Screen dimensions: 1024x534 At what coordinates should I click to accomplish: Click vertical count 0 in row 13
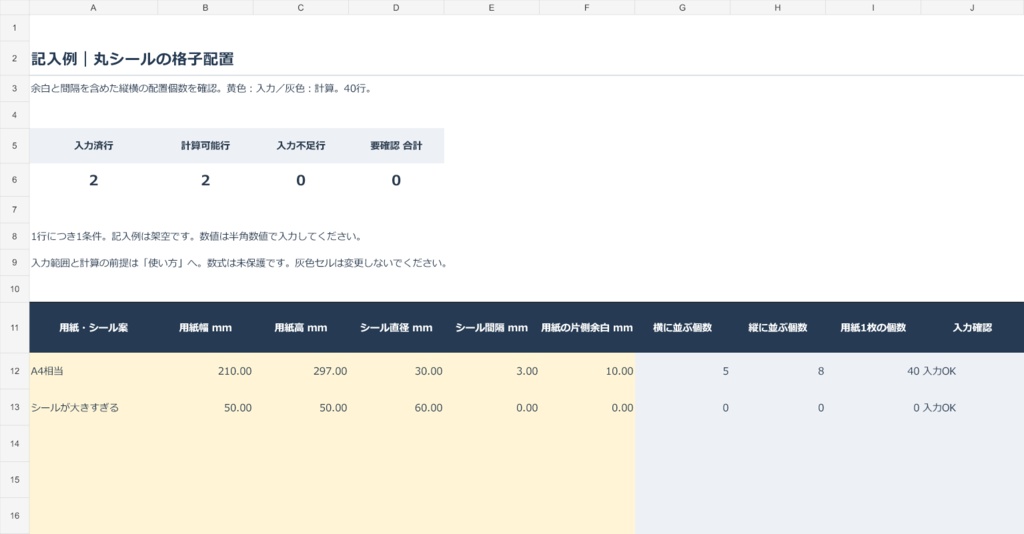[777, 407]
